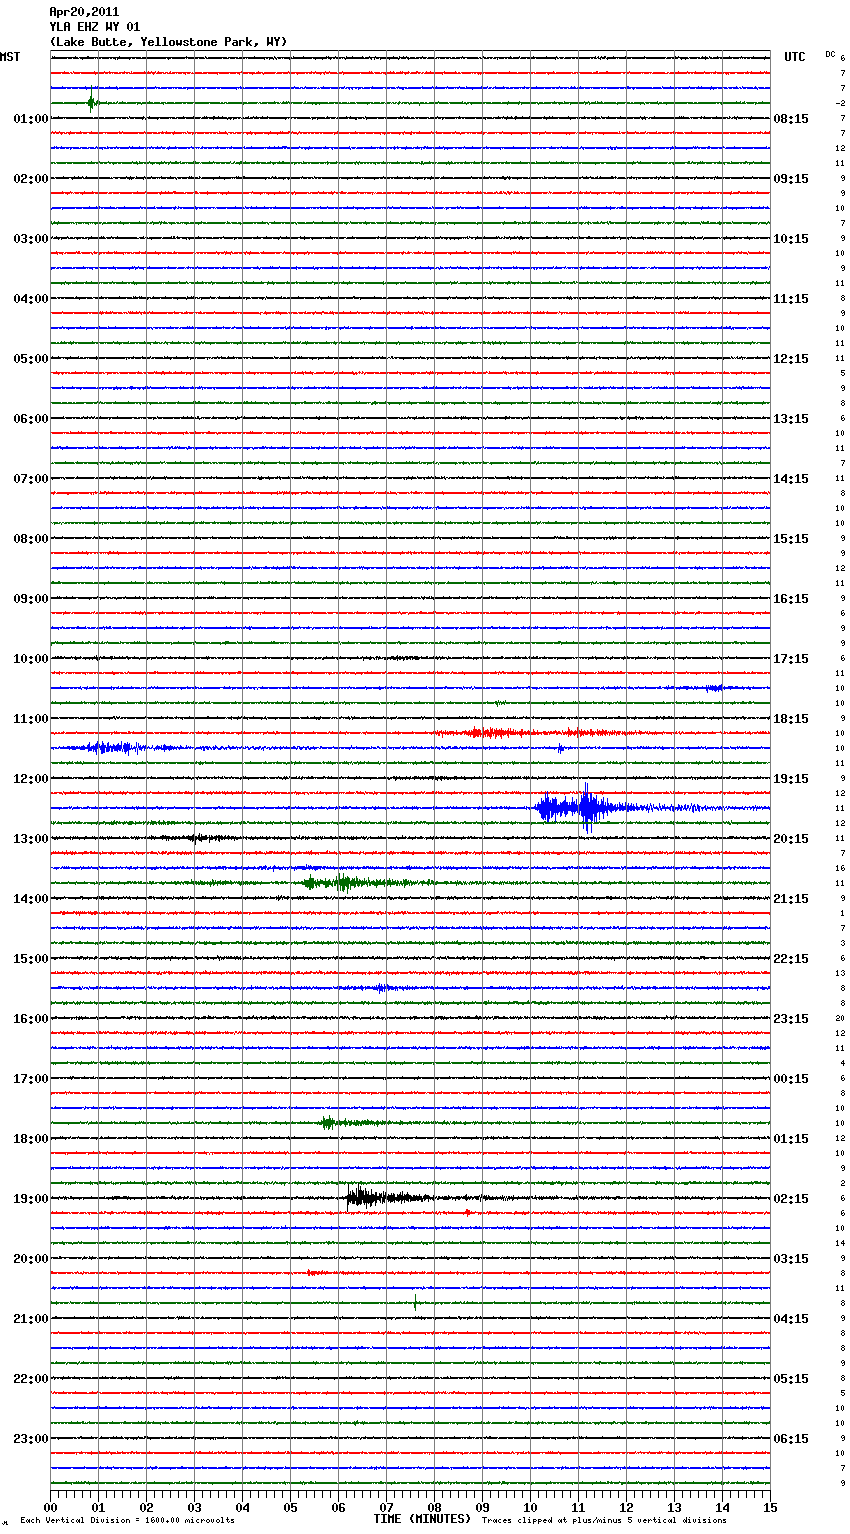Select the 10:00 MST time label

(31, 659)
